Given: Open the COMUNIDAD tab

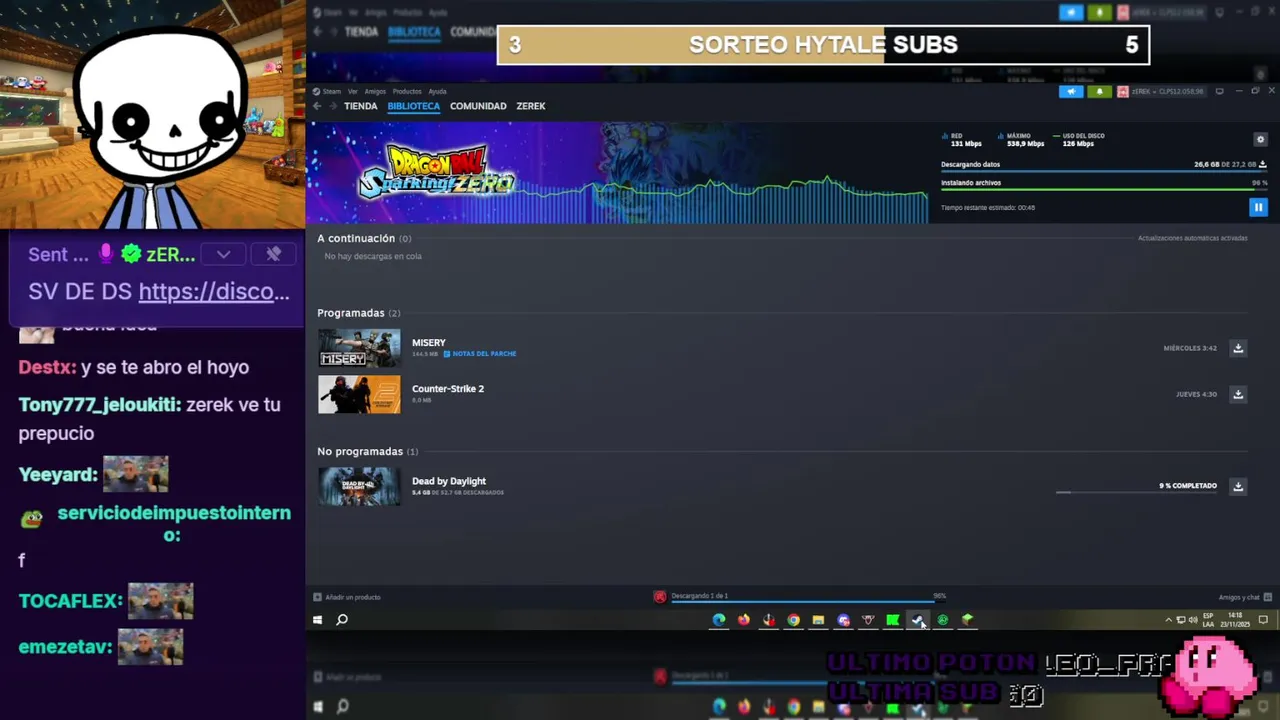Looking at the screenshot, I should 478,106.
